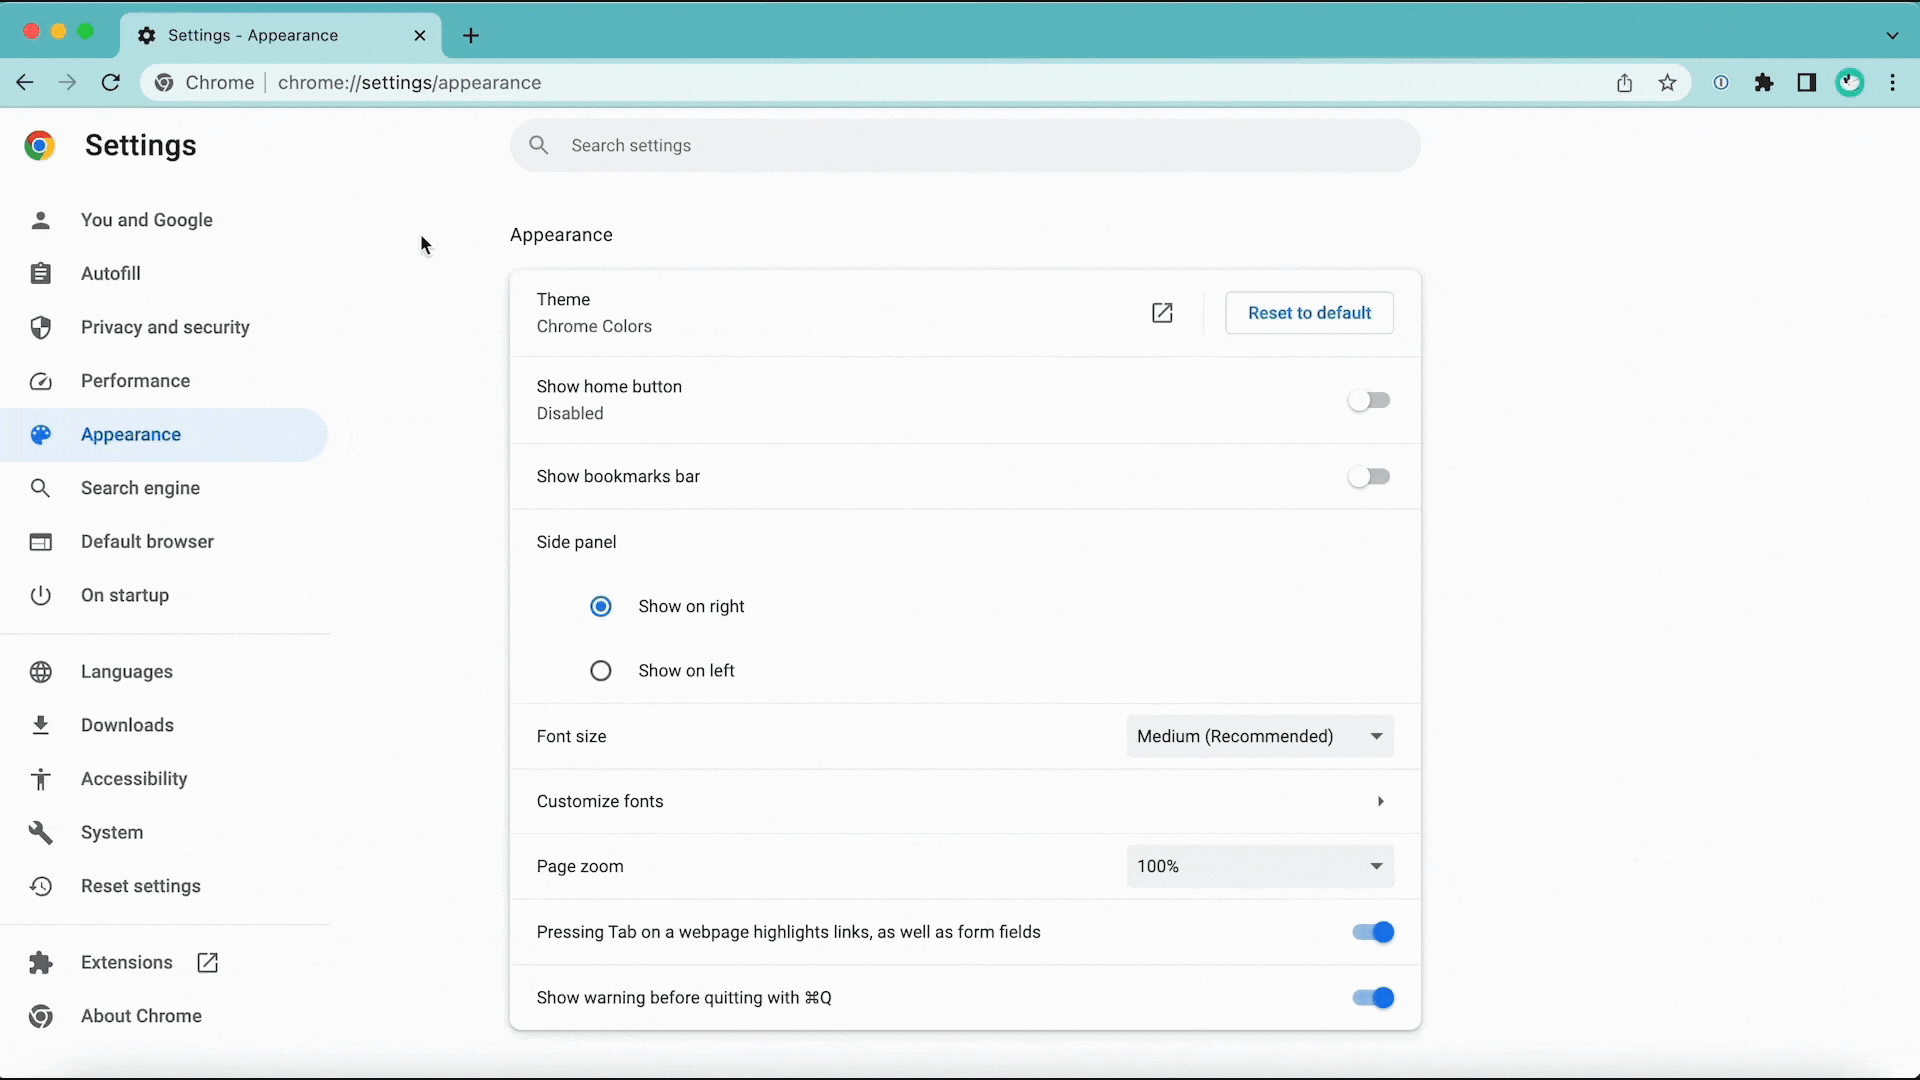
Task: Disable warning before quitting toggle
Action: (1373, 998)
